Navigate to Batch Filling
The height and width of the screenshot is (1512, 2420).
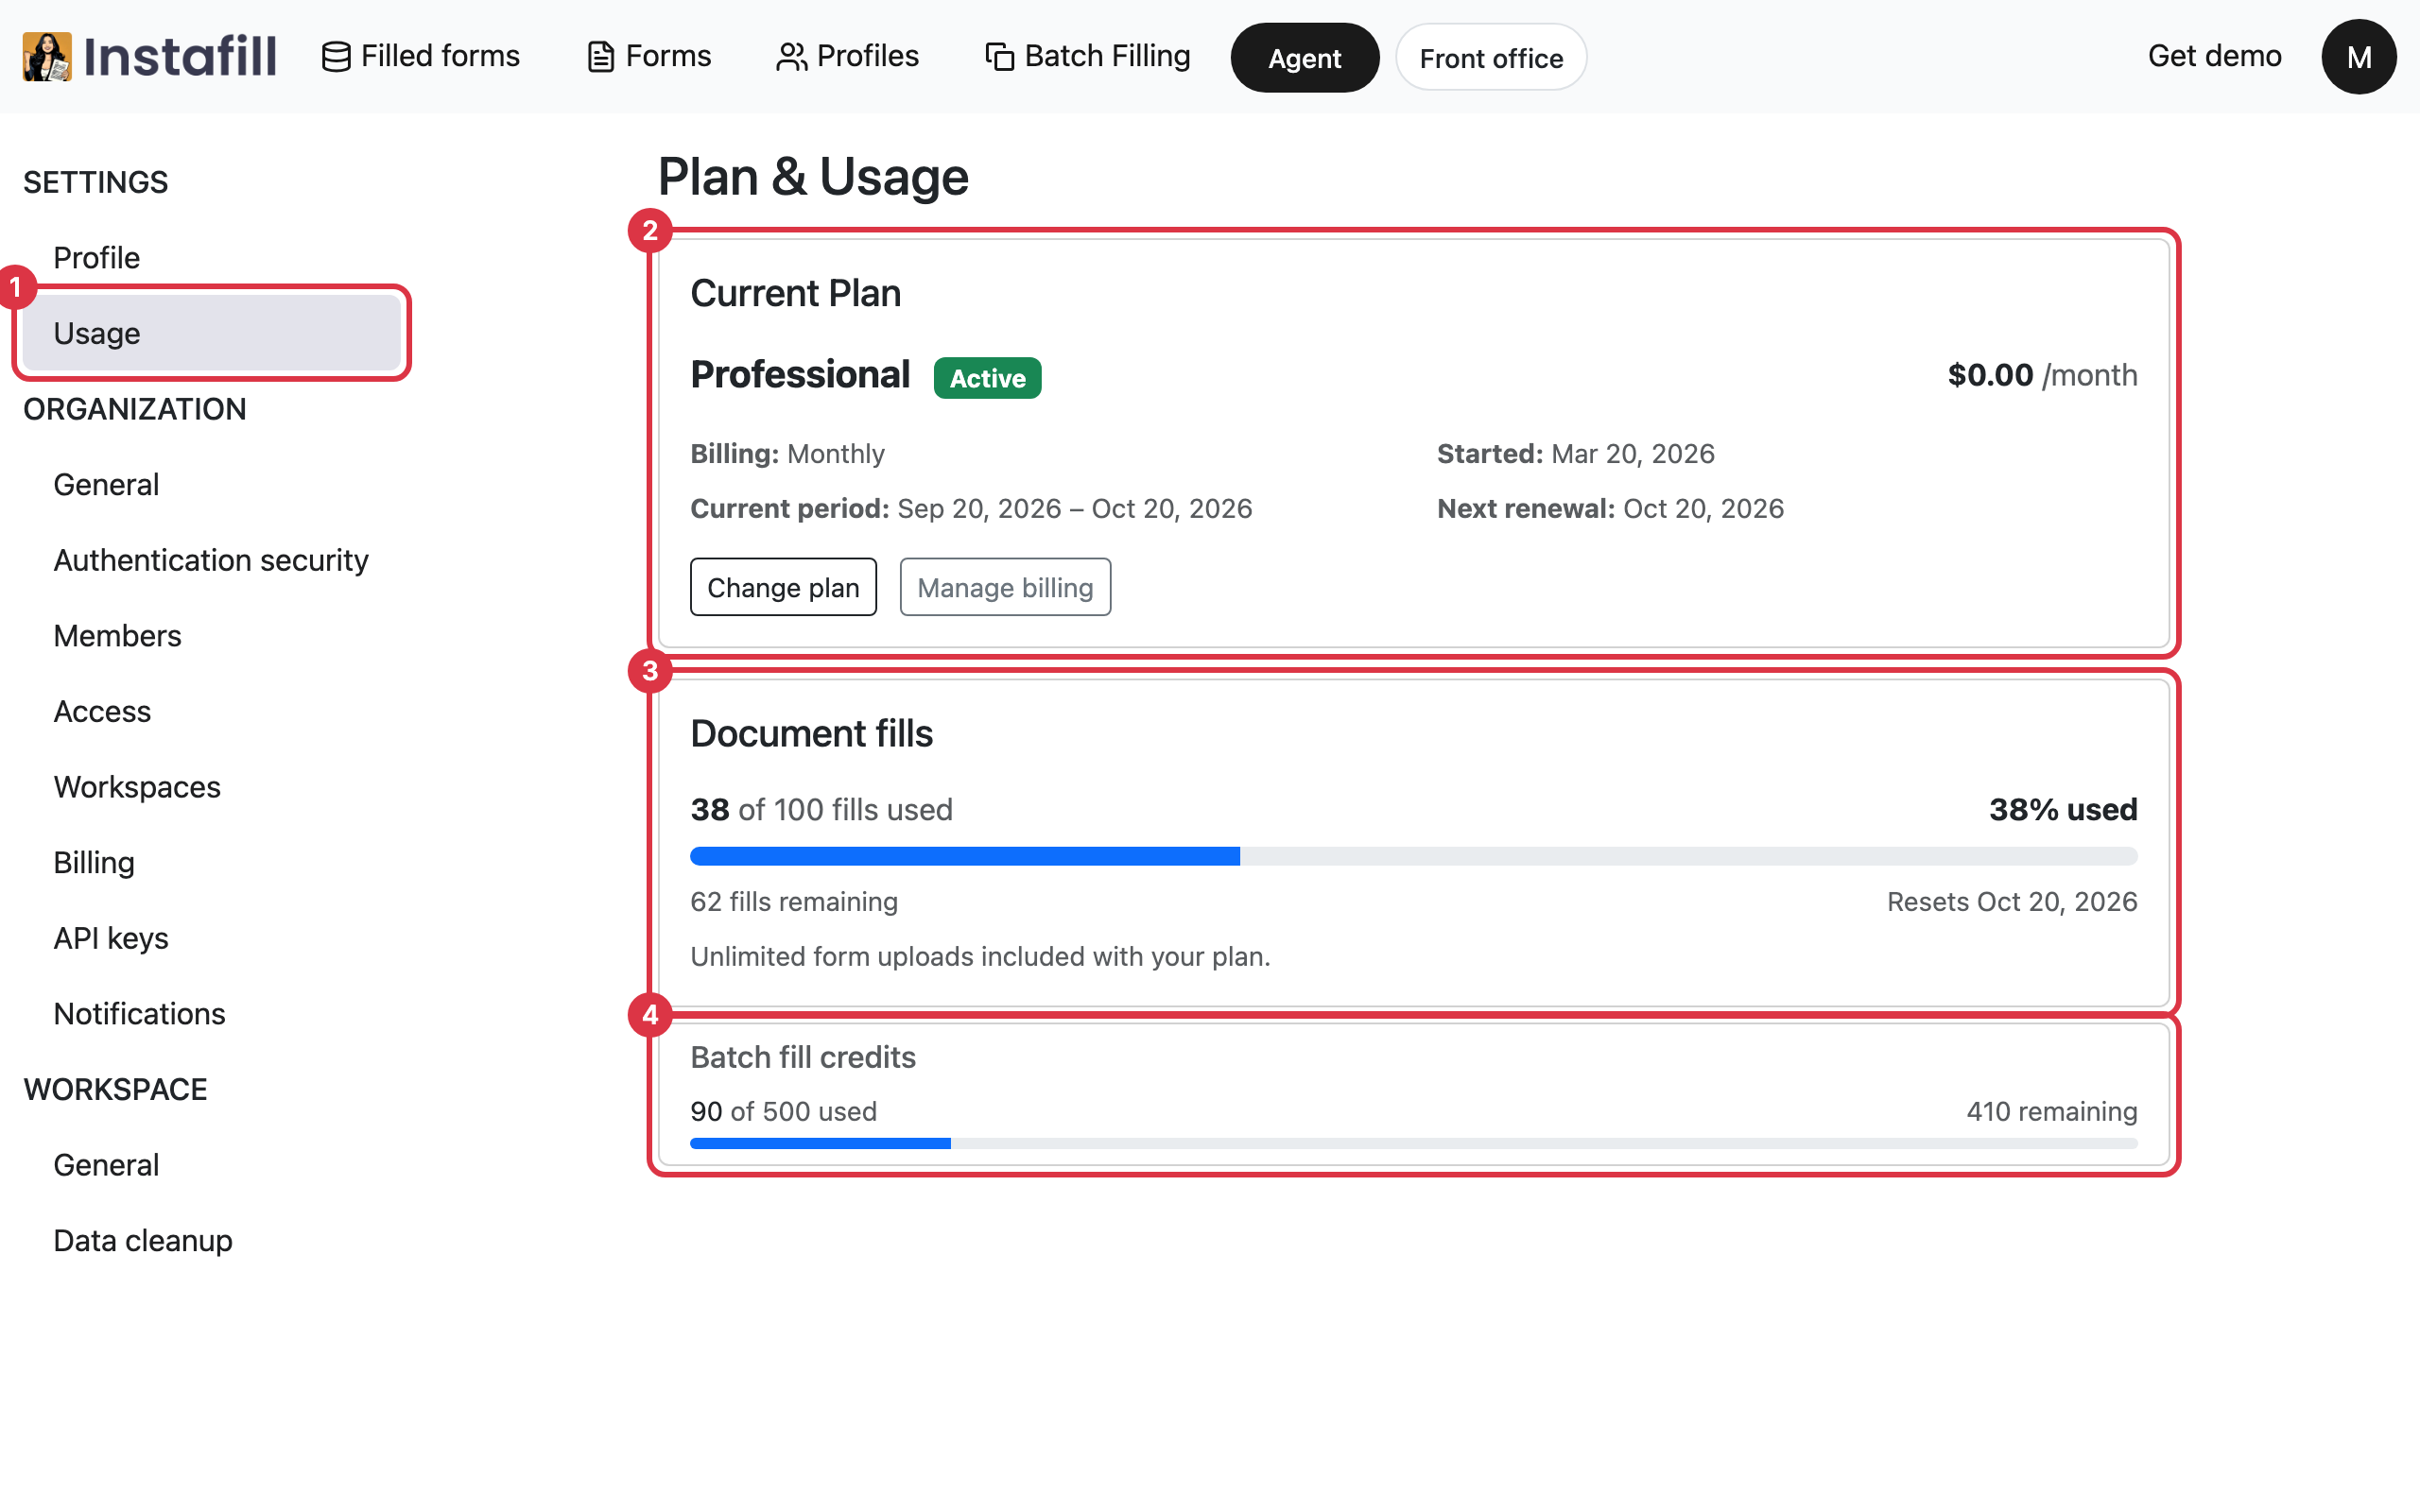[x=1088, y=56]
